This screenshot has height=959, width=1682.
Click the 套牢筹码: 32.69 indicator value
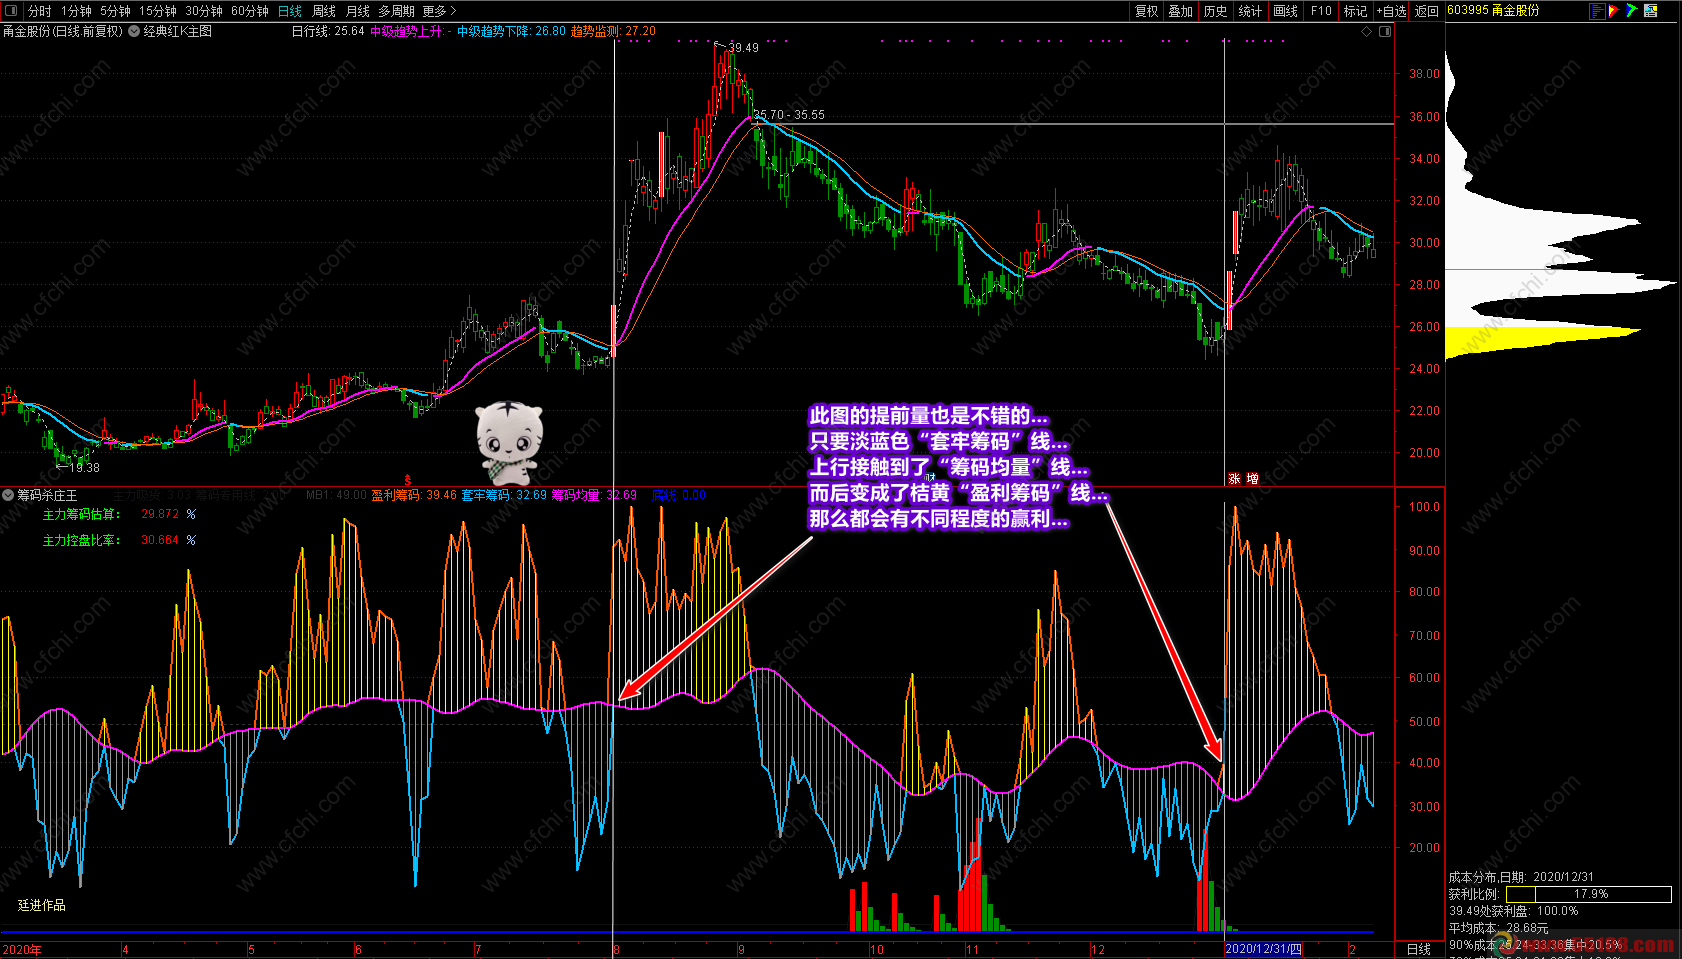coord(504,495)
